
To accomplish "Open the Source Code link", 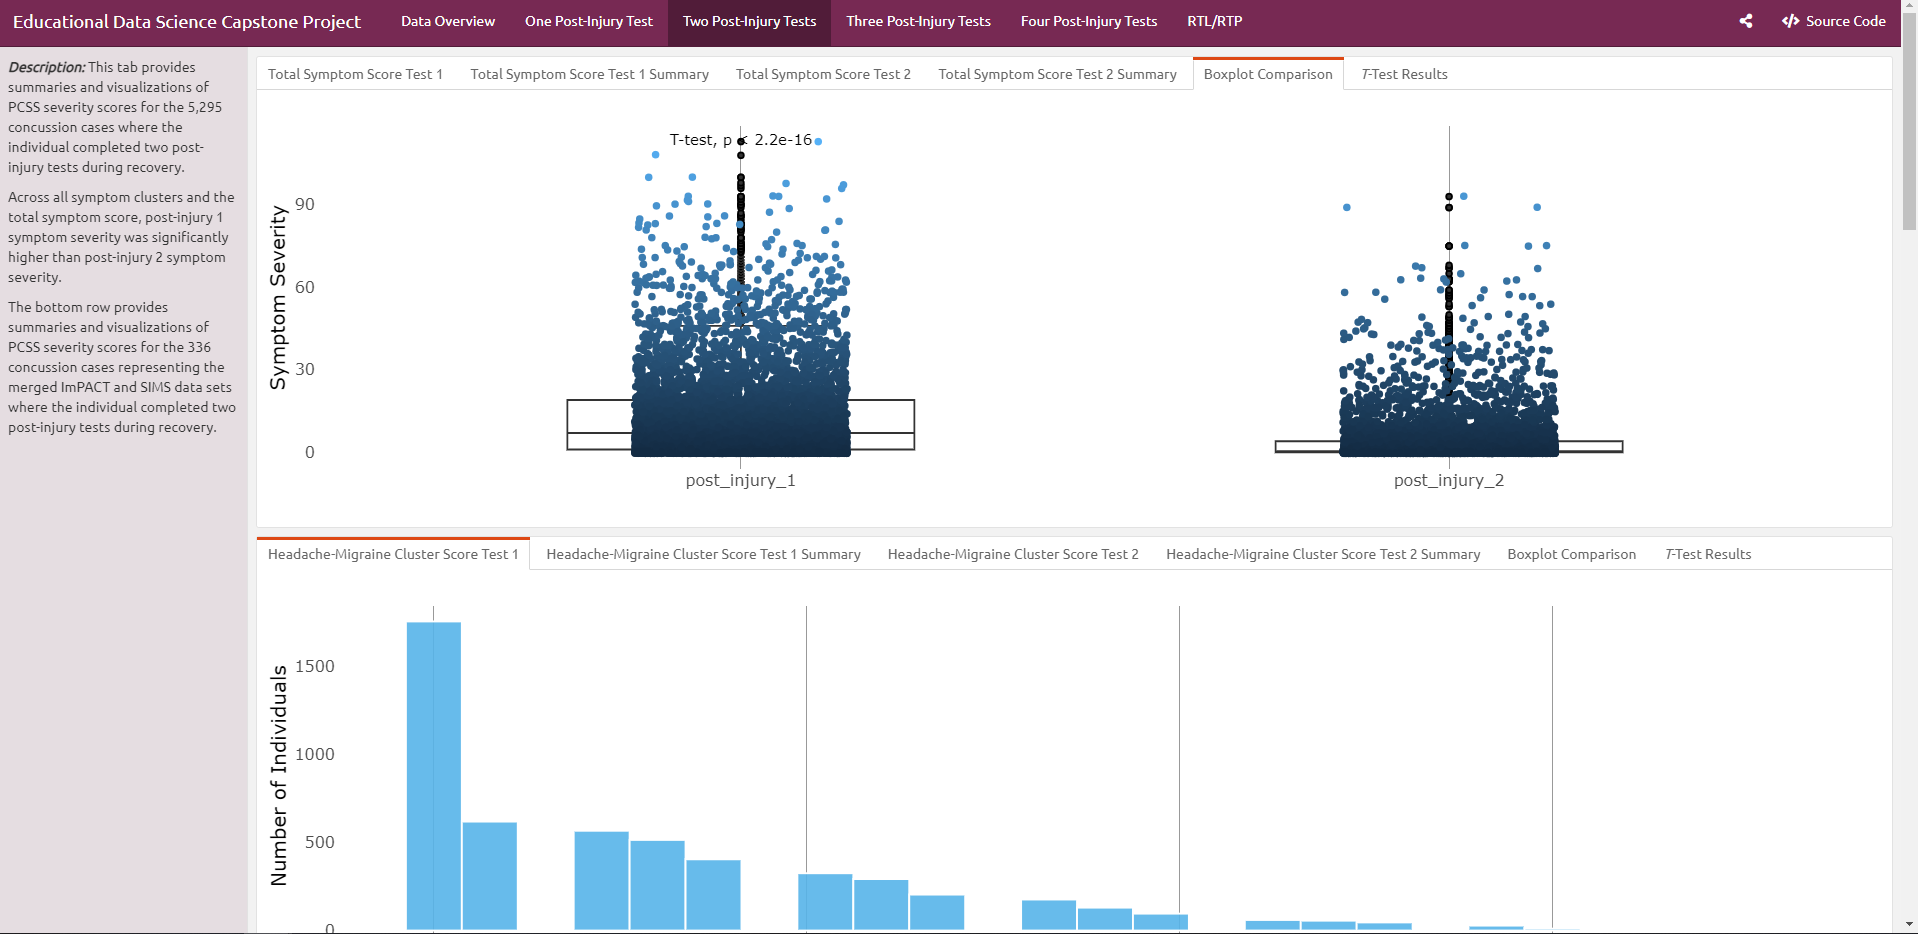I will [1834, 21].
